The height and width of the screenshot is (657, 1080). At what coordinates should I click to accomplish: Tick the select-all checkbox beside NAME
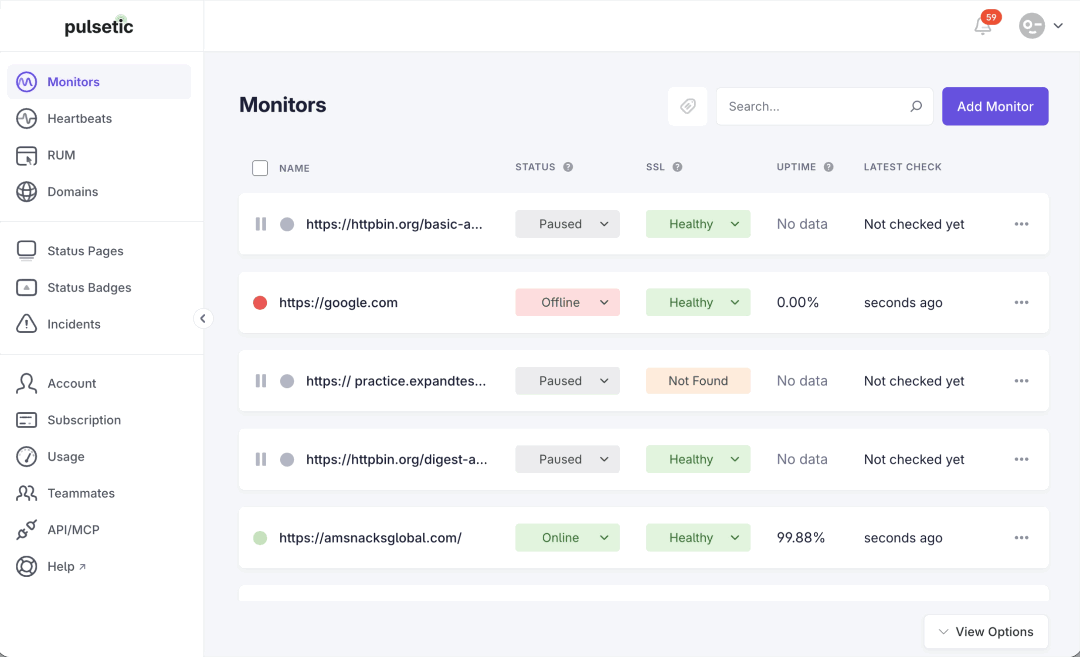[x=260, y=168]
